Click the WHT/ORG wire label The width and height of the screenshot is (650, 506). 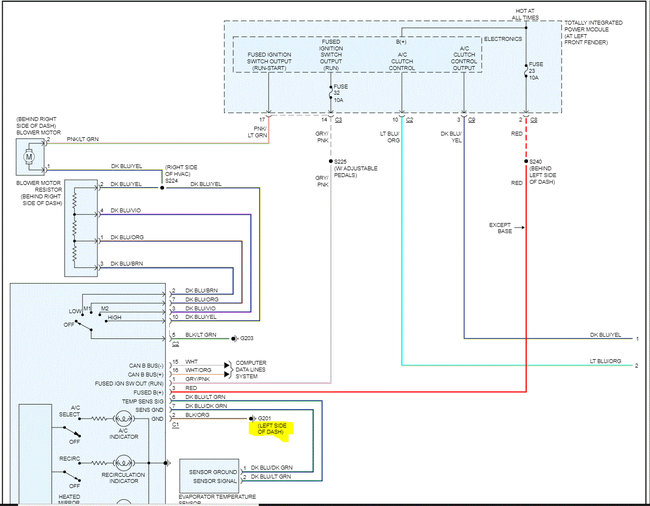coord(198,370)
